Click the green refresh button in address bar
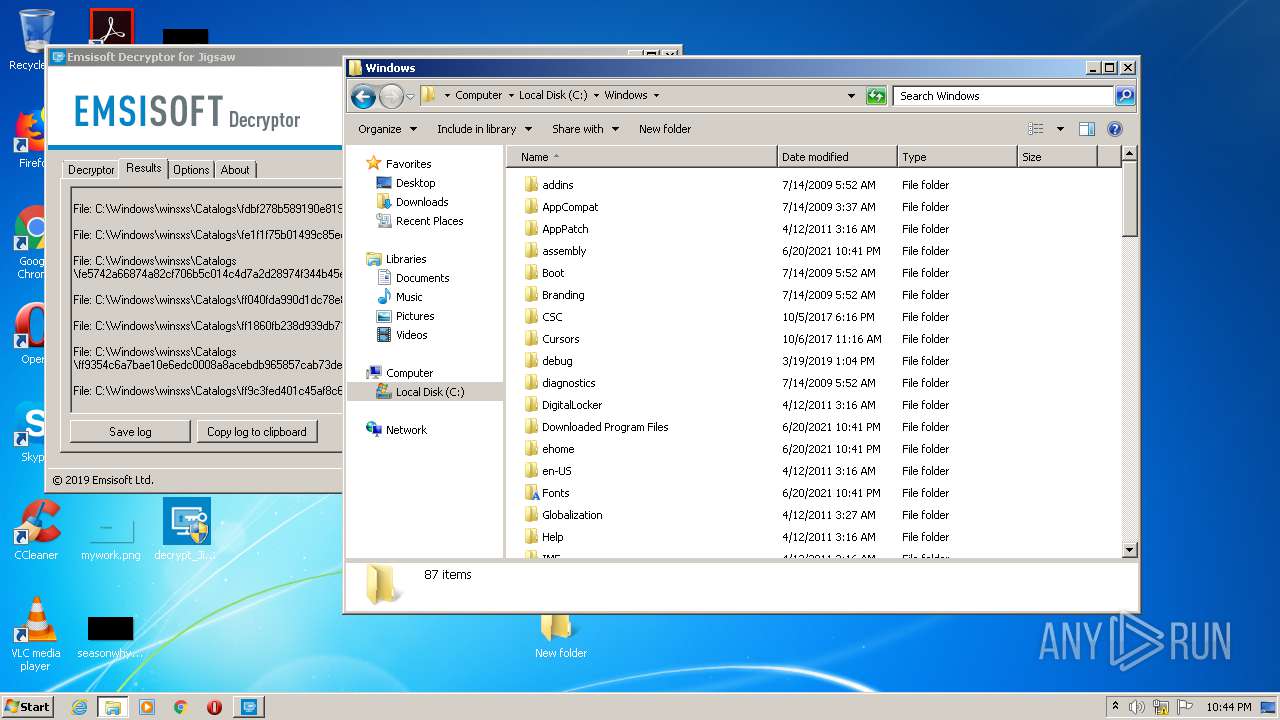1280x720 pixels. coord(876,96)
